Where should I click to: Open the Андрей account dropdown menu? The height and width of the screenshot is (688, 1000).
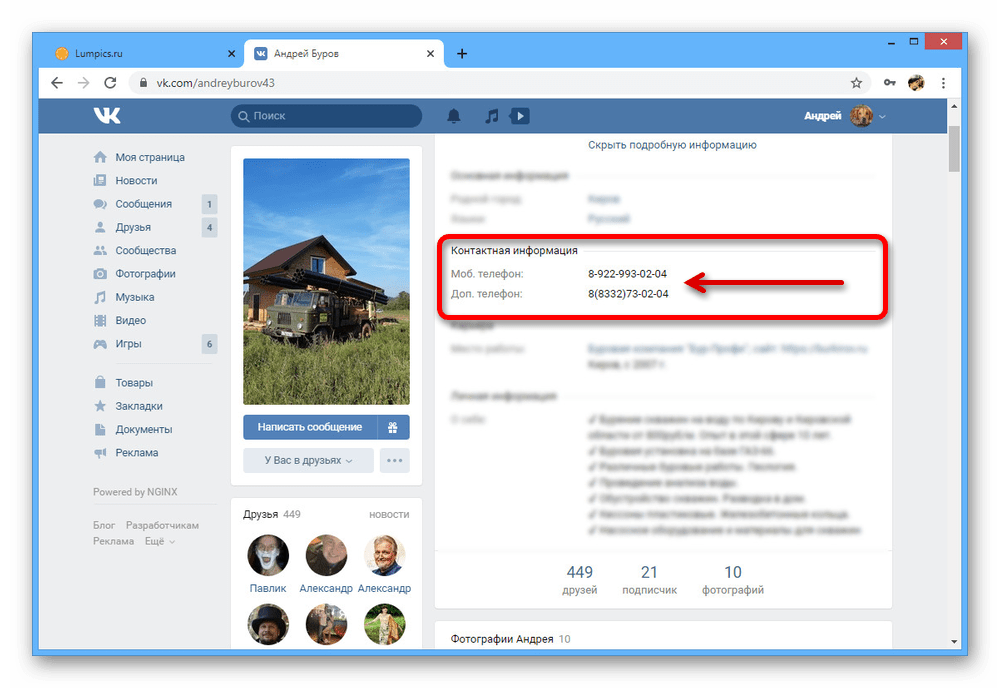tap(845, 116)
